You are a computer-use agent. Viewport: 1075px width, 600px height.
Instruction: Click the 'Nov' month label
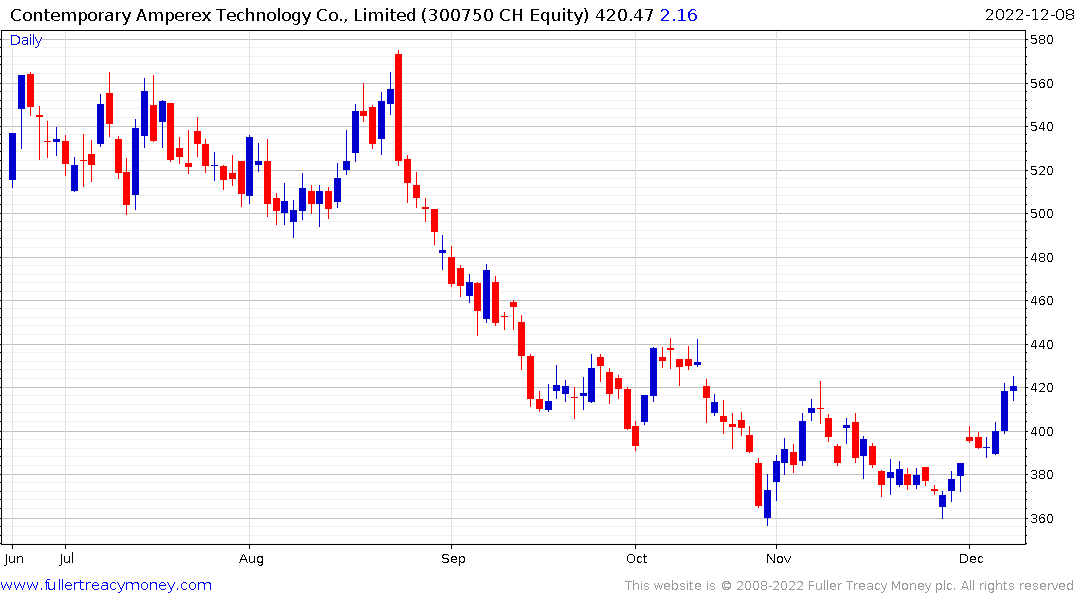(x=778, y=559)
